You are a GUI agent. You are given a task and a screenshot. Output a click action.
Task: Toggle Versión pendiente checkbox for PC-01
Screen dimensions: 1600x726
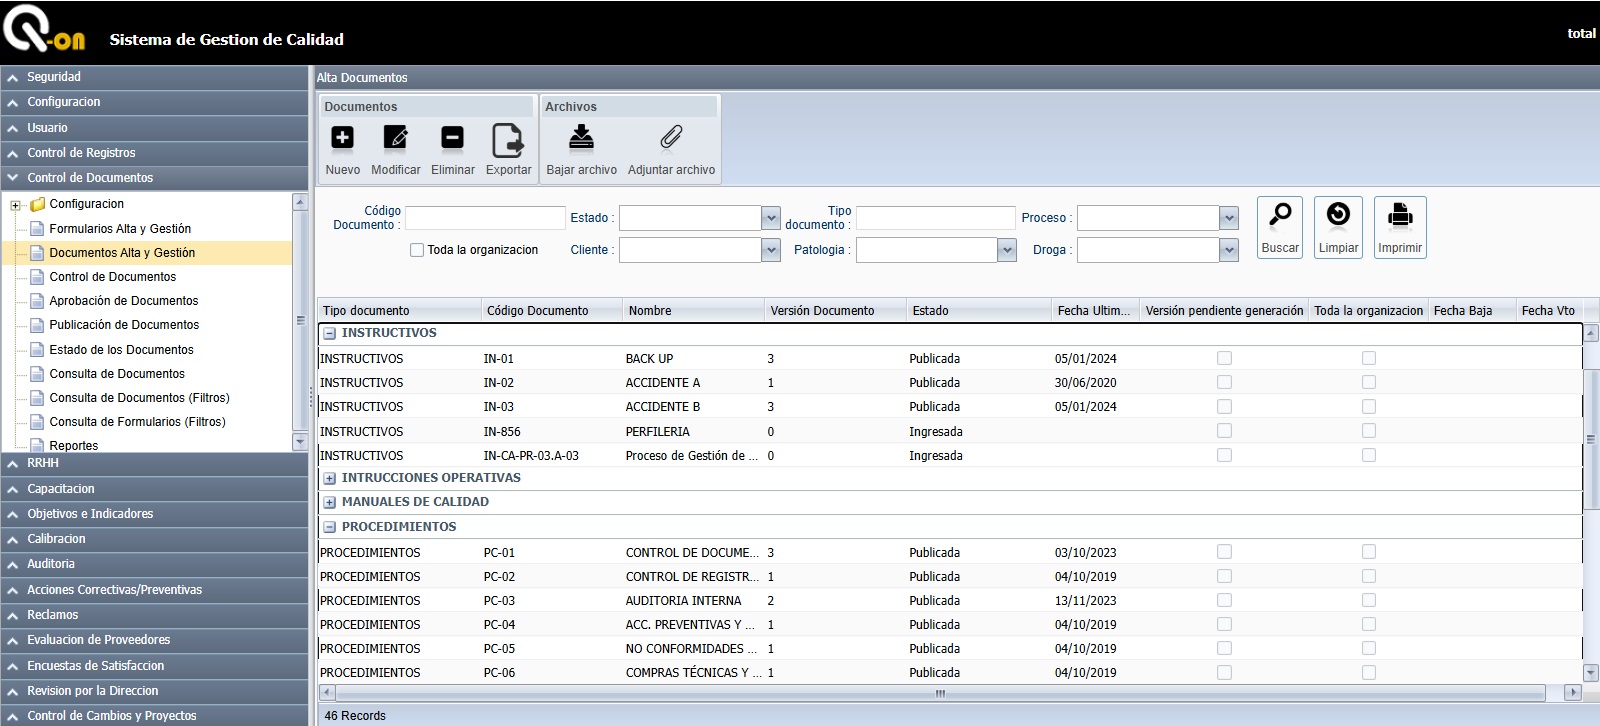click(x=1224, y=552)
